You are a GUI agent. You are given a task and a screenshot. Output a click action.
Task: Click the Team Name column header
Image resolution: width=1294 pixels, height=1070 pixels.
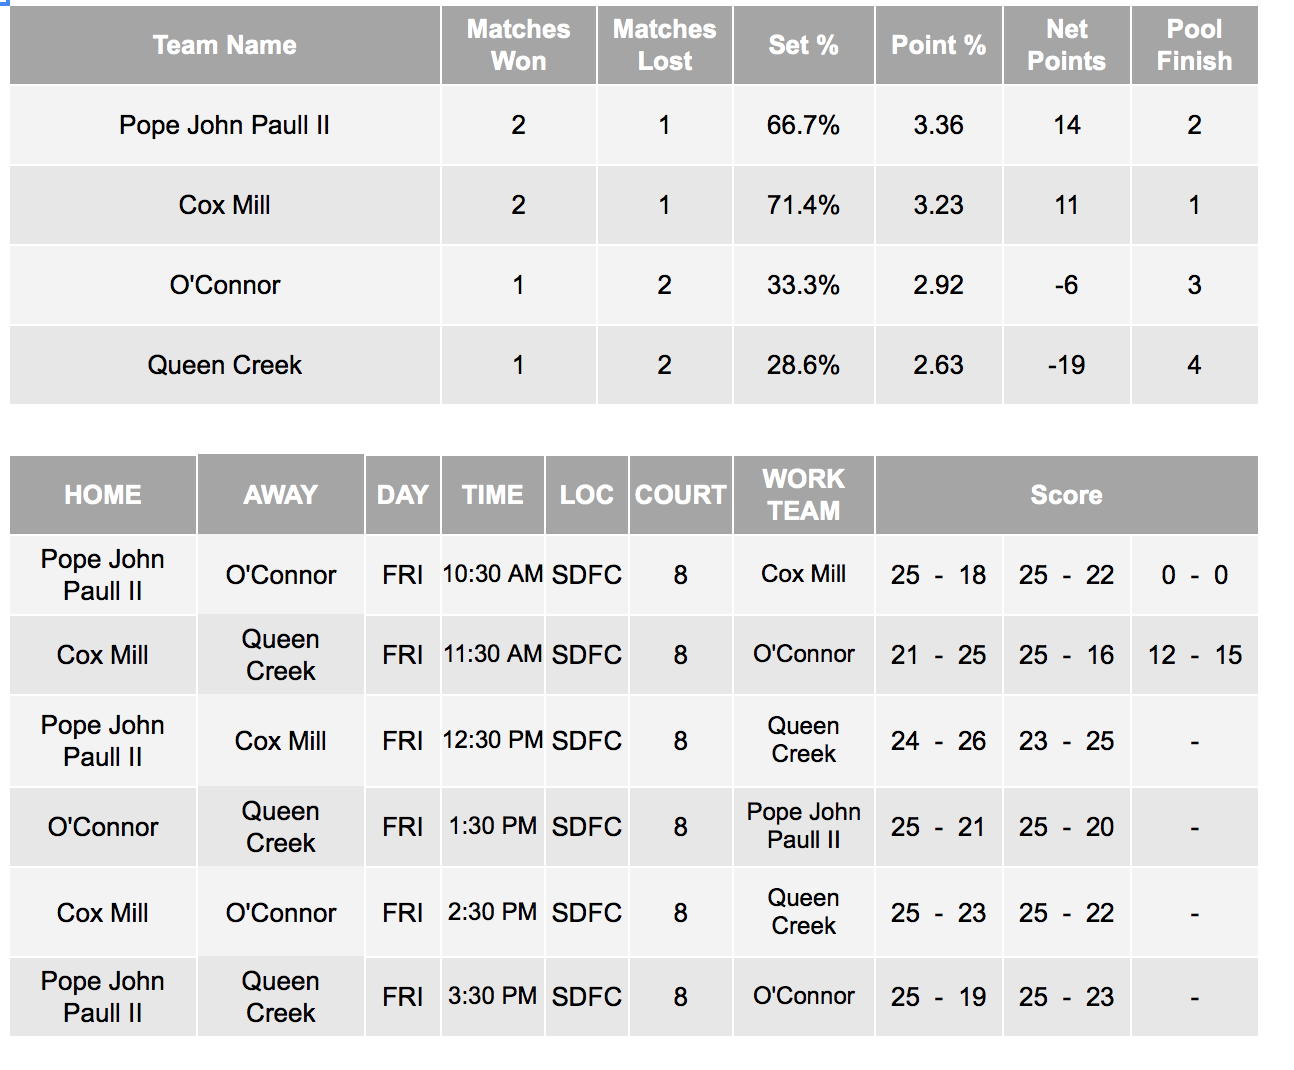225,45
